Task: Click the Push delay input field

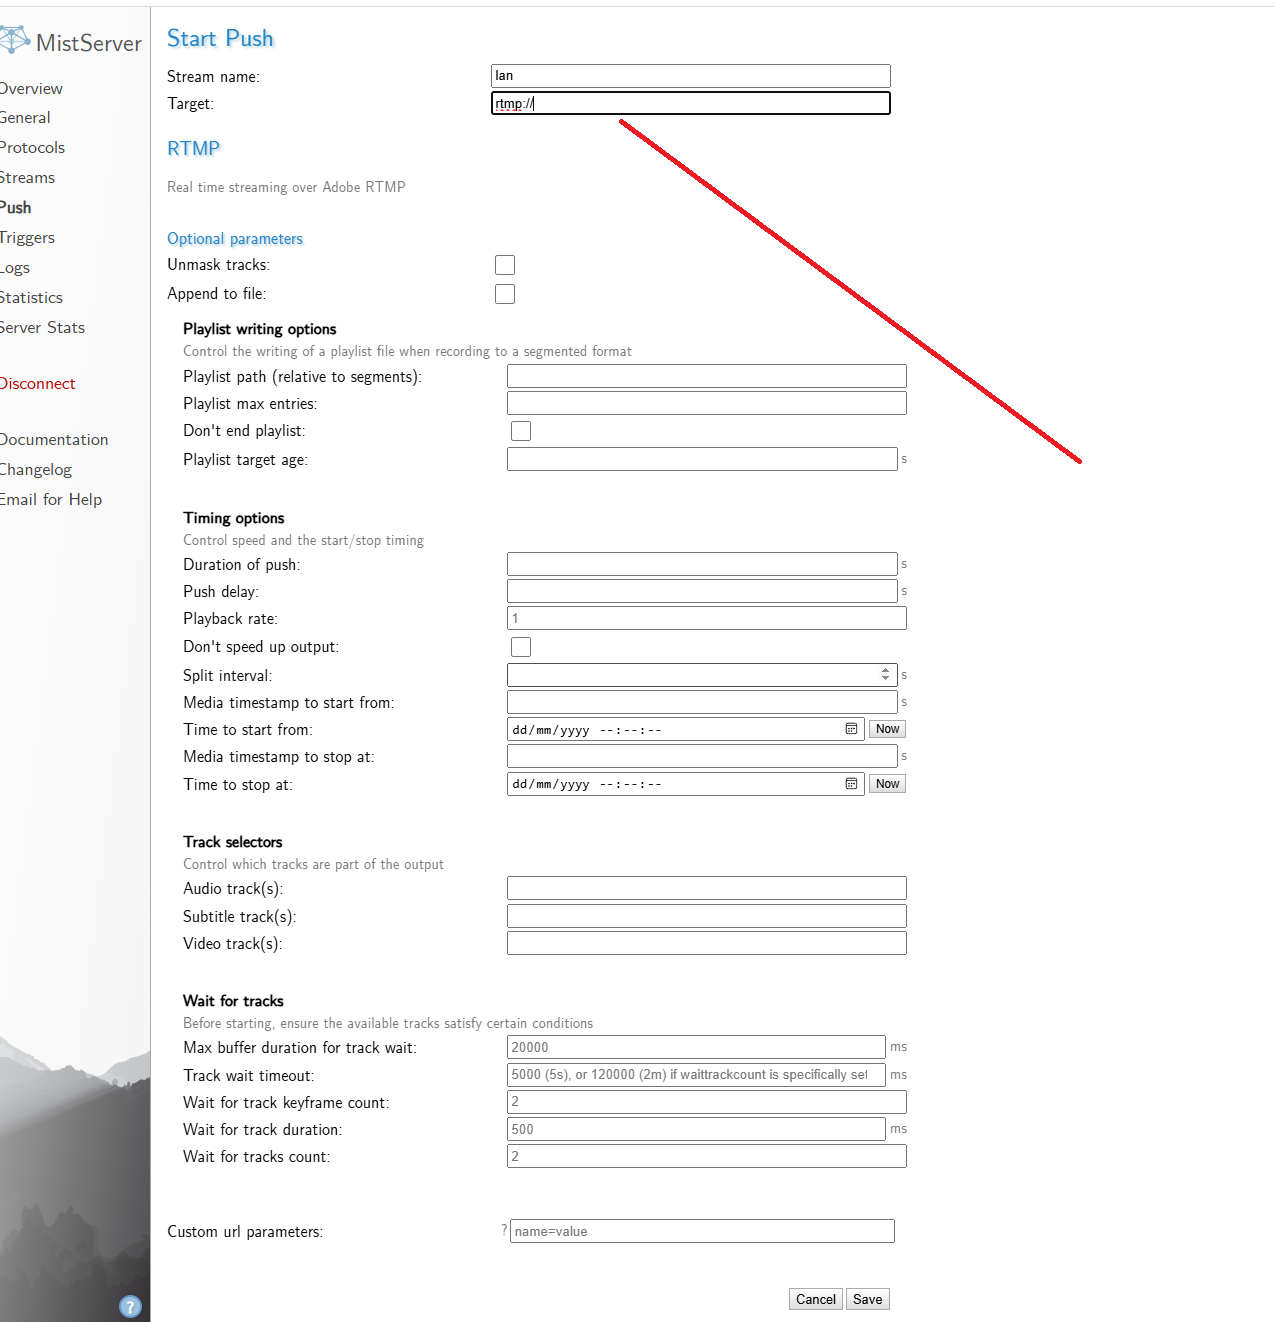Action: click(x=702, y=591)
